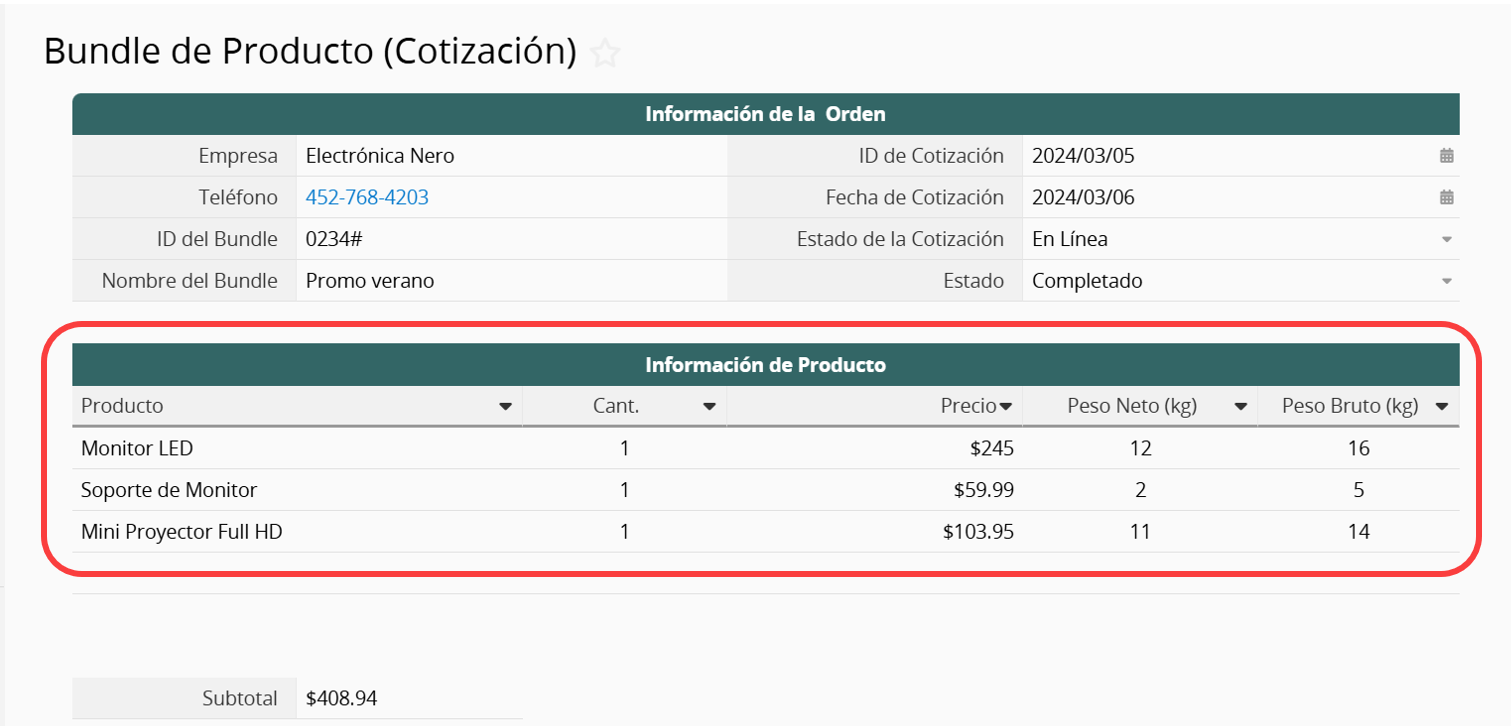1511x726 pixels.
Task: Select the Mini Proyector Full HD cell
Action: pos(181,533)
